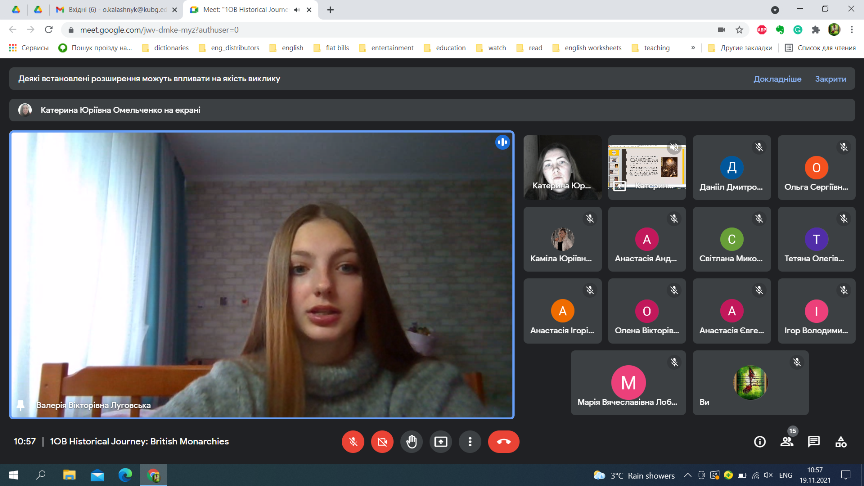Raise hand in the meeting
The height and width of the screenshot is (486, 864).
click(410, 441)
